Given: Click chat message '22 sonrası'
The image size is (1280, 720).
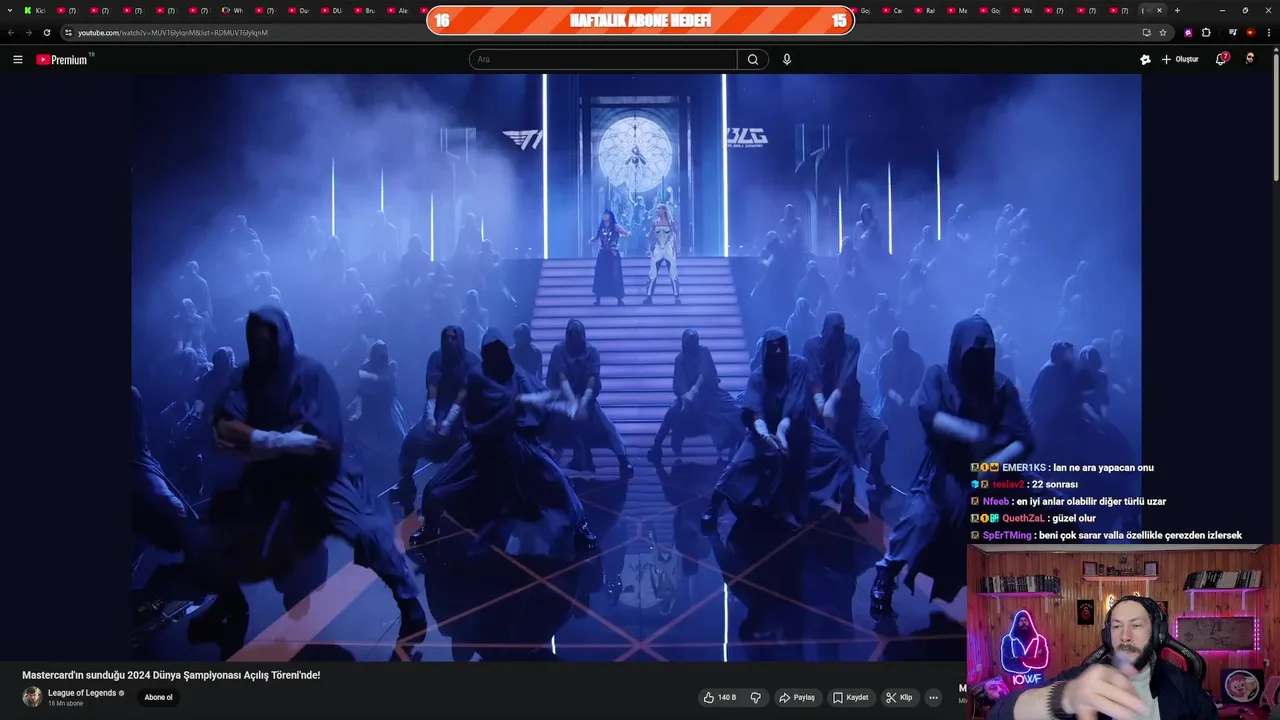Looking at the screenshot, I should coord(1023,485).
